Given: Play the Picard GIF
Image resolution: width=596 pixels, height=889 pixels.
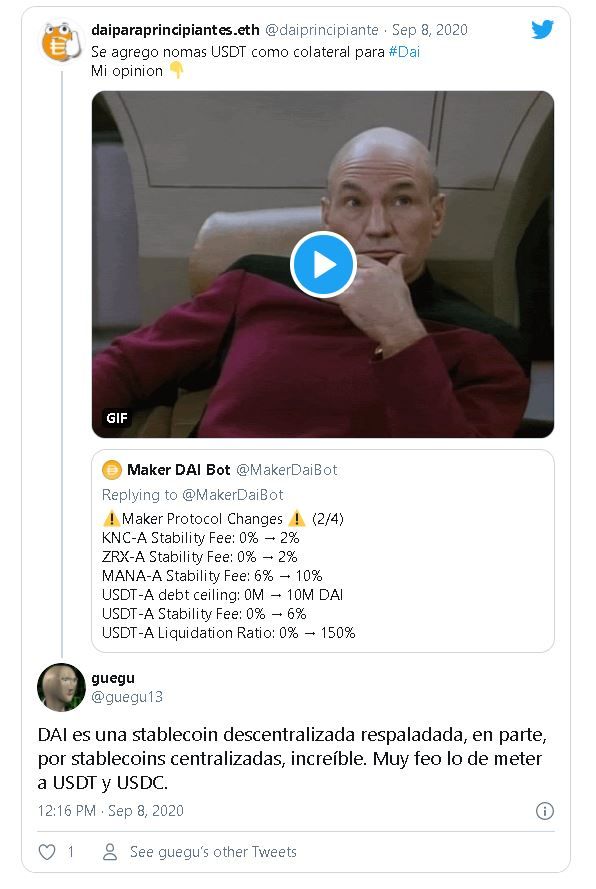Looking at the screenshot, I should point(322,265).
